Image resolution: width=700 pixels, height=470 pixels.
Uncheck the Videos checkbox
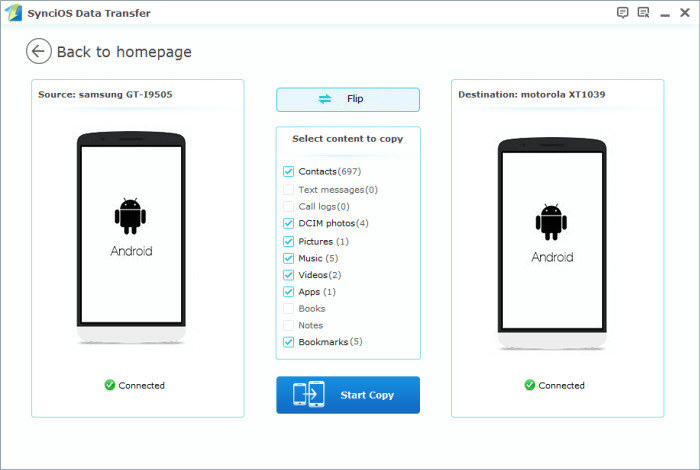click(x=288, y=275)
